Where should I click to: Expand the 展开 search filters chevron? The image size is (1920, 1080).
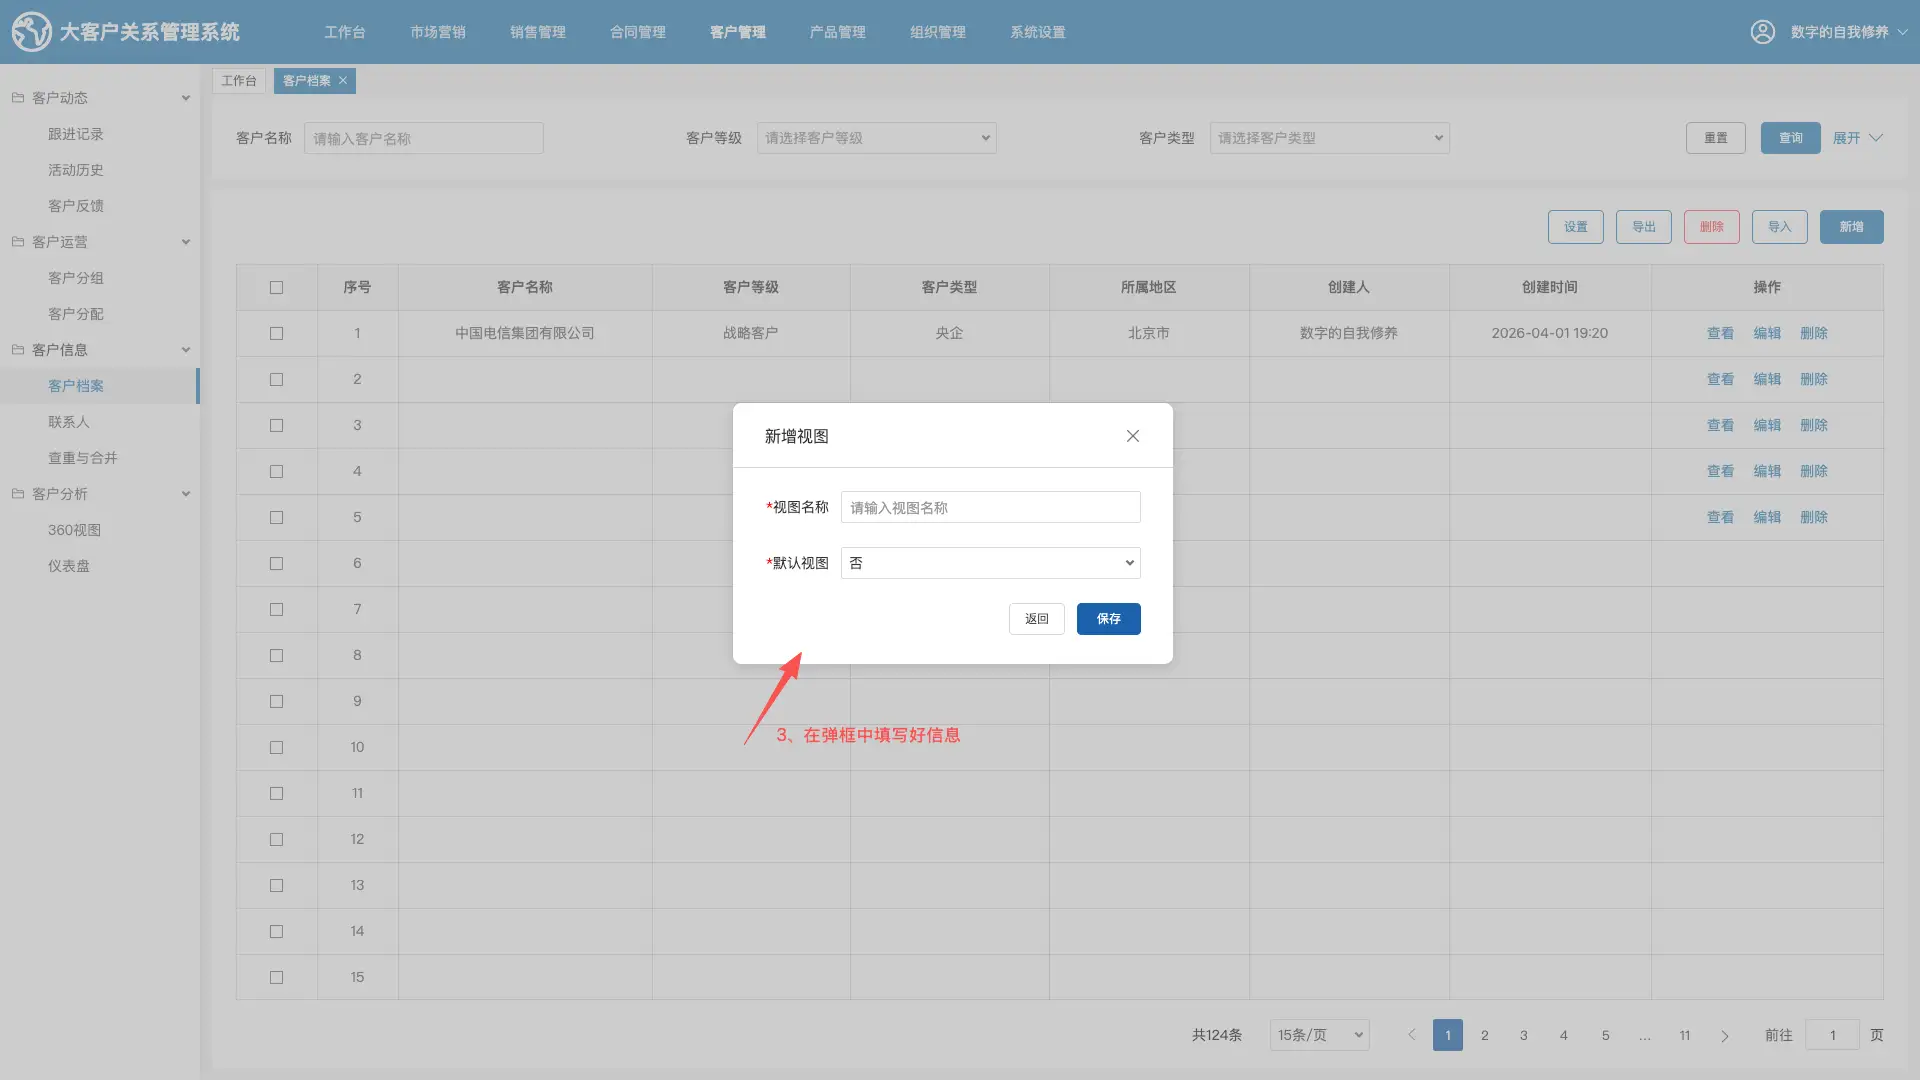[1875, 138]
